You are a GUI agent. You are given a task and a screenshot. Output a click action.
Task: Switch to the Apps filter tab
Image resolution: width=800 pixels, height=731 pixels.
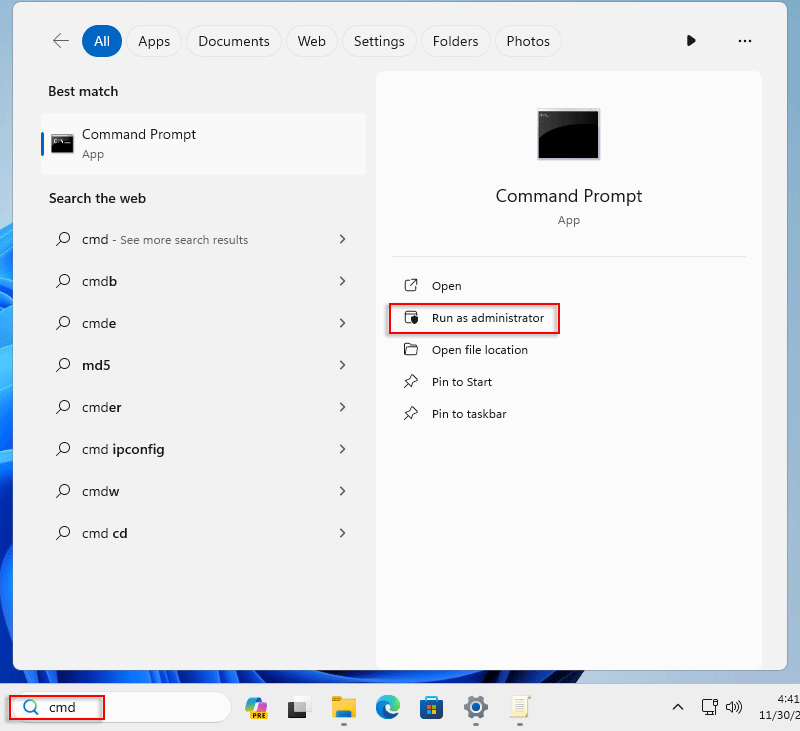[x=154, y=41]
